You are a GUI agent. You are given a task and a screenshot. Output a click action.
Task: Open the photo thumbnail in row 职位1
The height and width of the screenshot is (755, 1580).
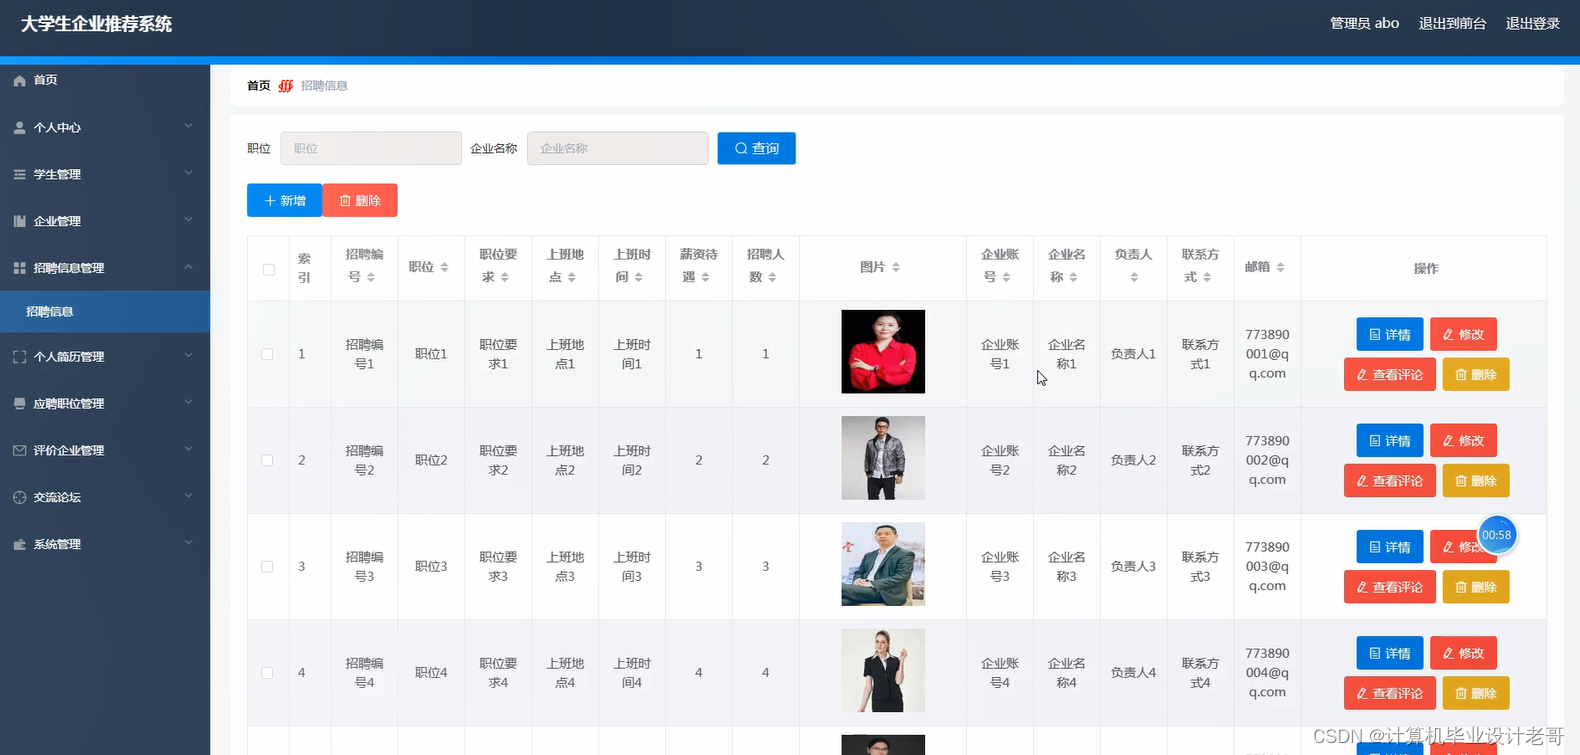pos(883,351)
